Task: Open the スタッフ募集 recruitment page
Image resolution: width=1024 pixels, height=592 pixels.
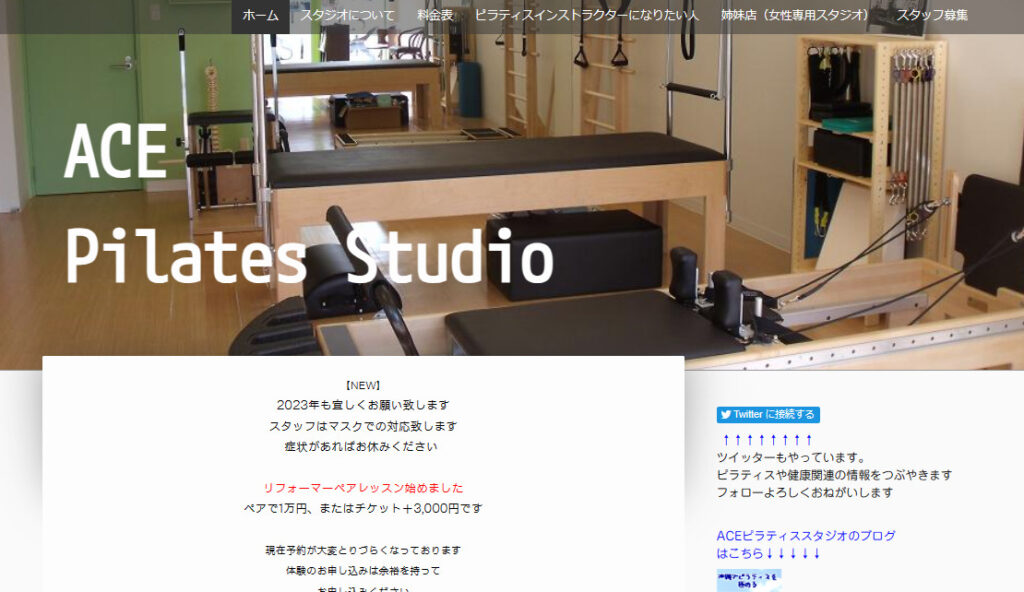Action: [932, 16]
